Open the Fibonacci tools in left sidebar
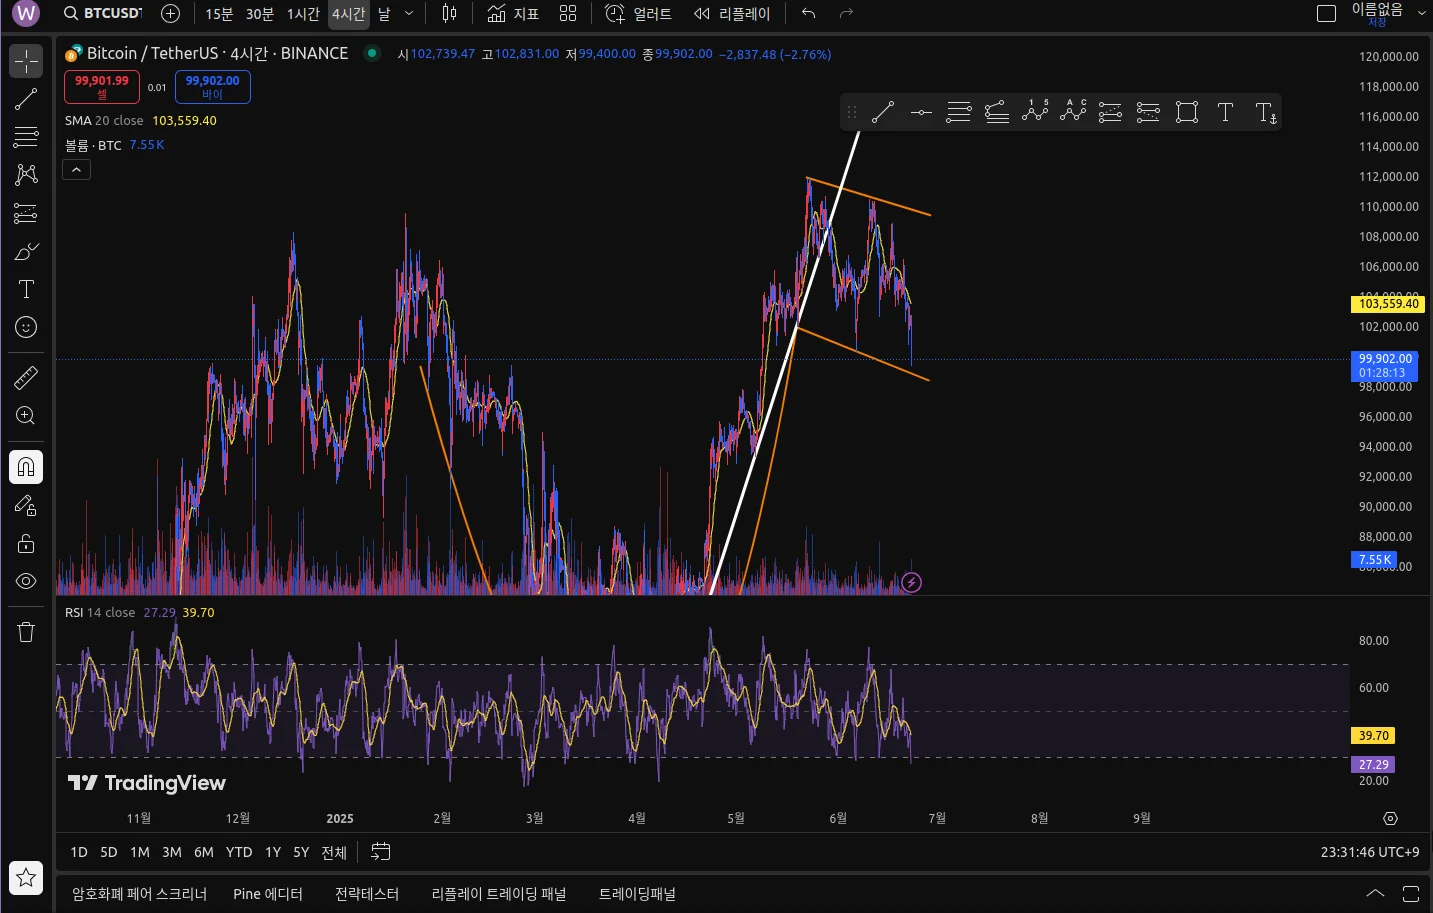The height and width of the screenshot is (913, 1433). [x=26, y=137]
